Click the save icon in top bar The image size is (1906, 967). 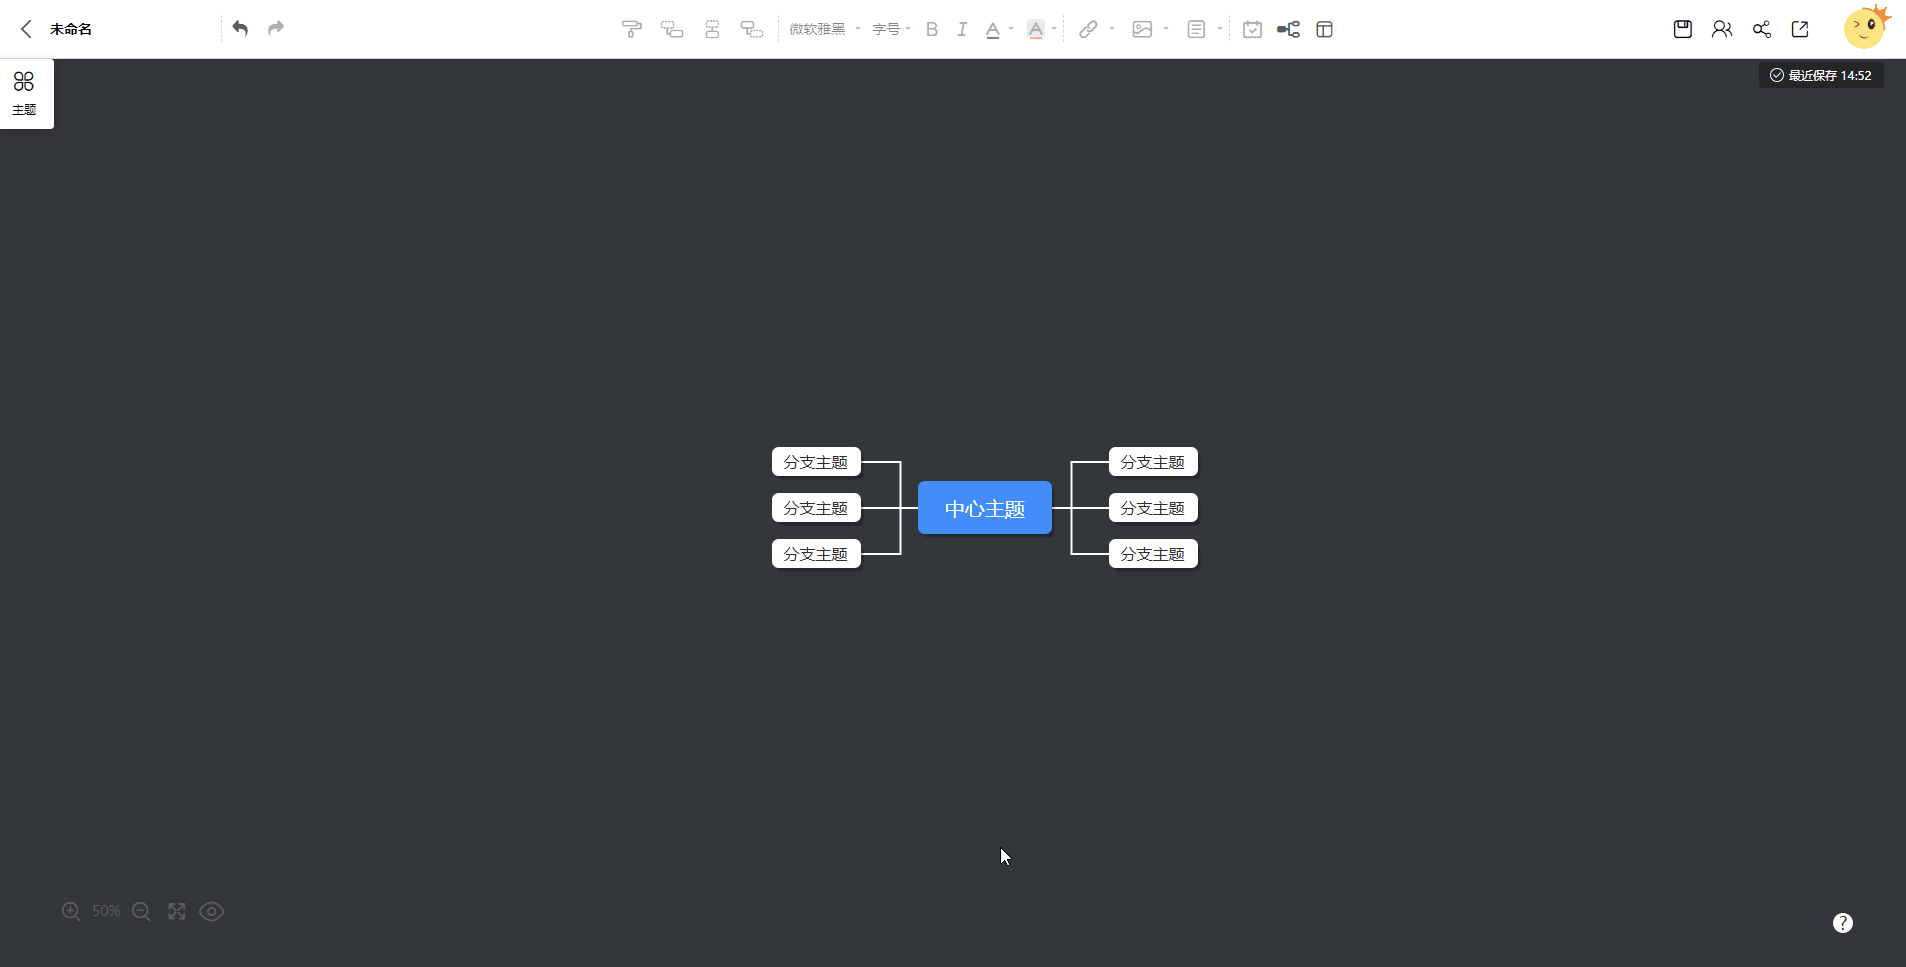click(x=1682, y=29)
